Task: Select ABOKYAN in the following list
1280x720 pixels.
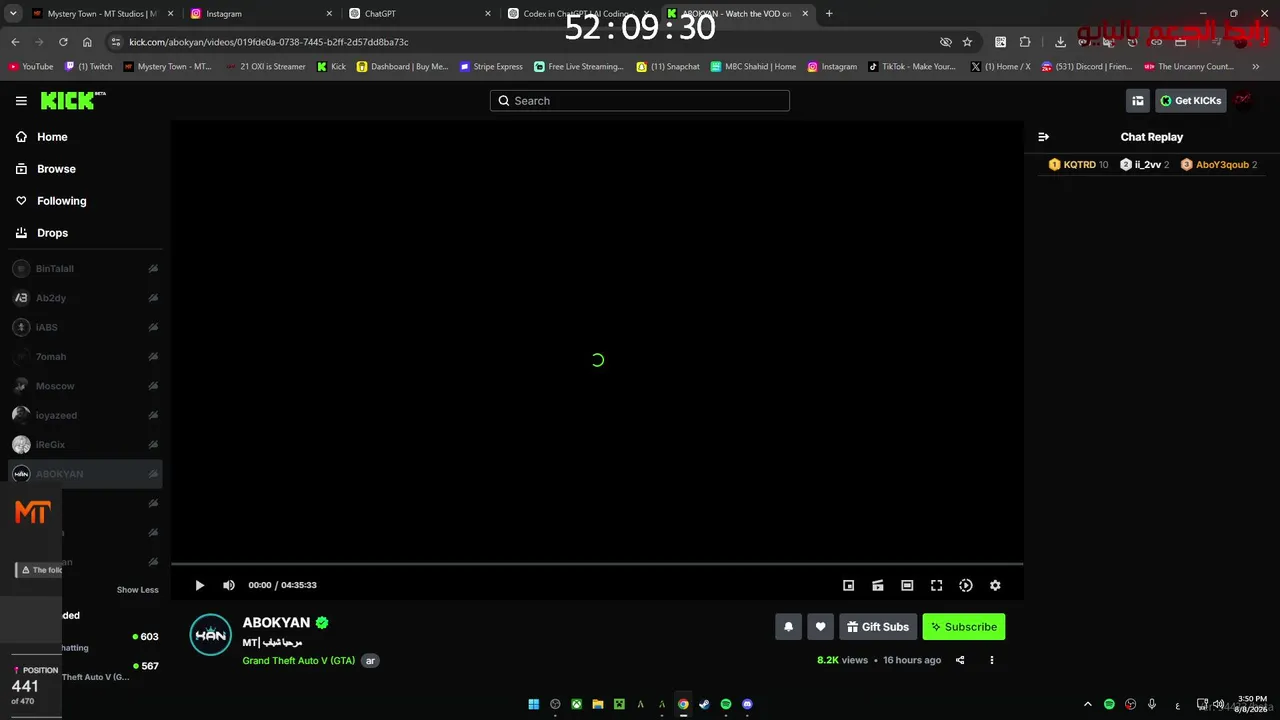Action: (x=85, y=474)
